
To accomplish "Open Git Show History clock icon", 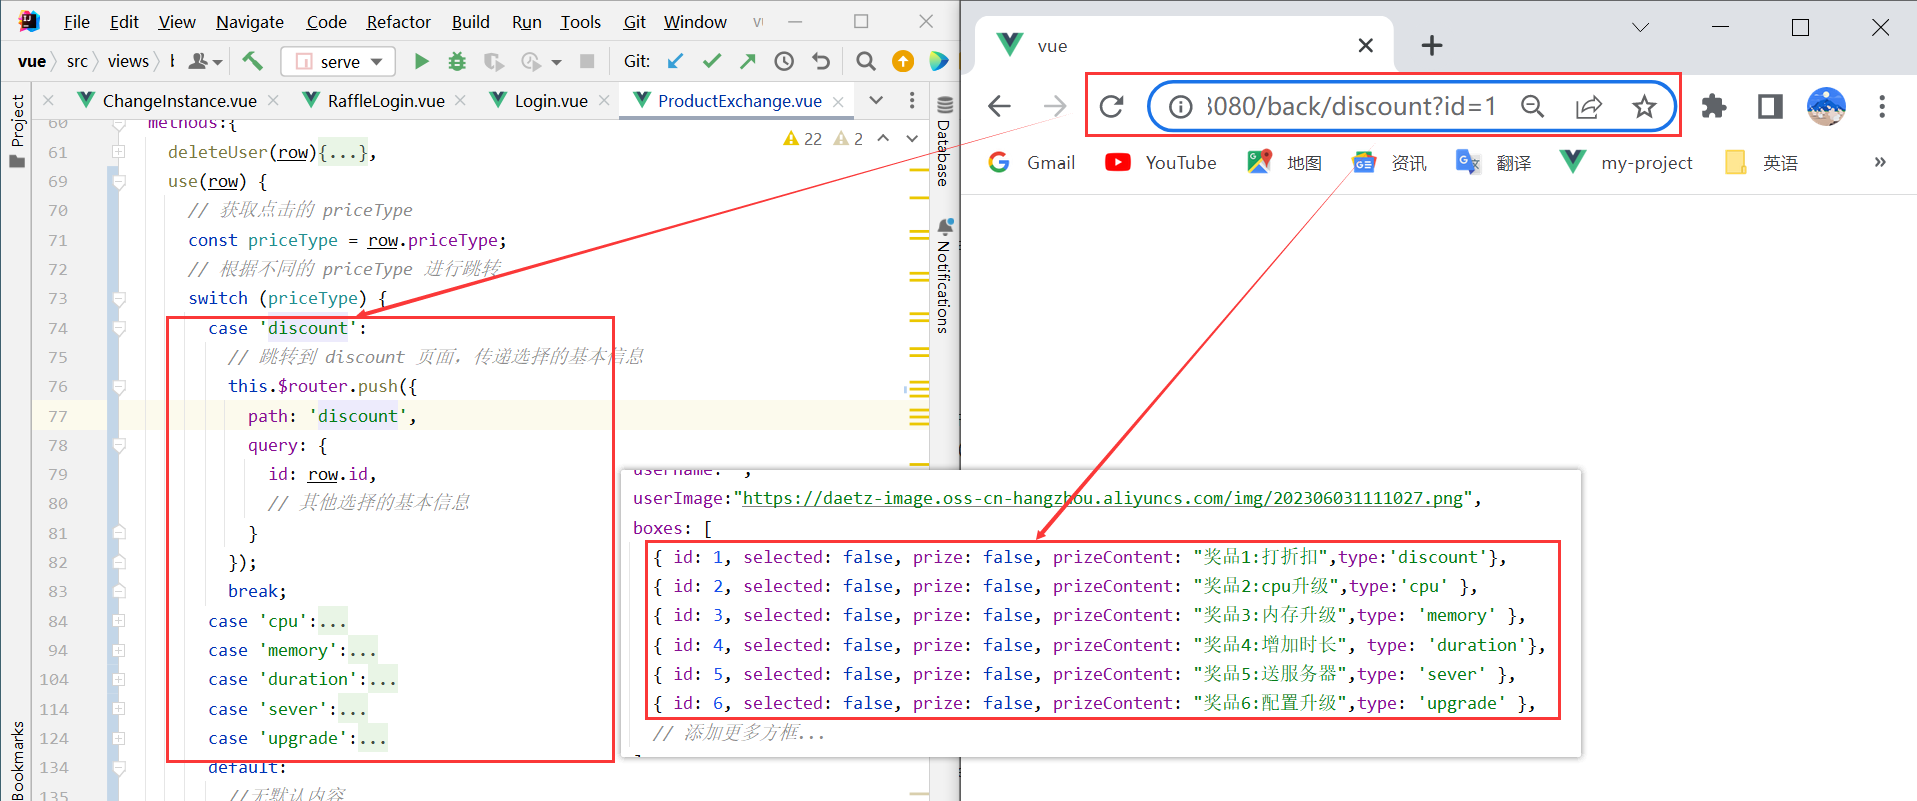I will [784, 62].
